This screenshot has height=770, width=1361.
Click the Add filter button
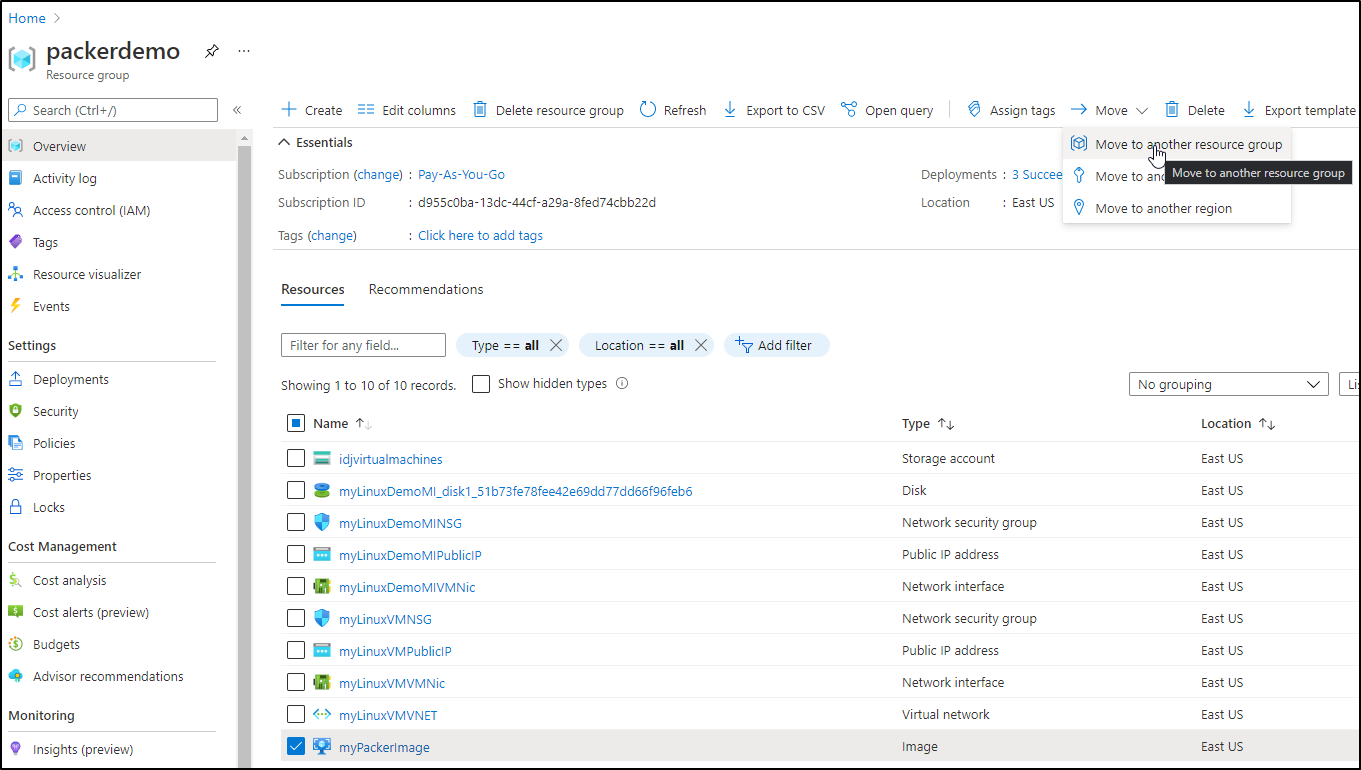click(x=776, y=345)
